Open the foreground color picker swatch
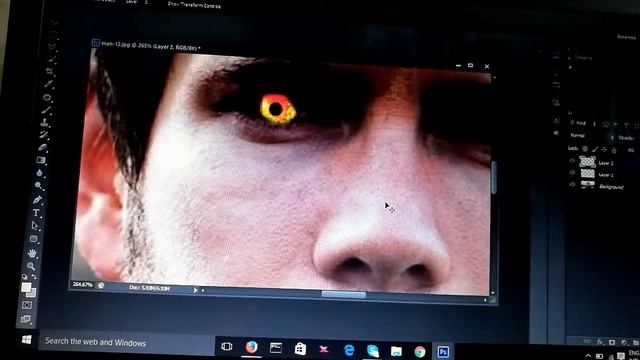Viewport: 640px width, 360px height. point(26,287)
